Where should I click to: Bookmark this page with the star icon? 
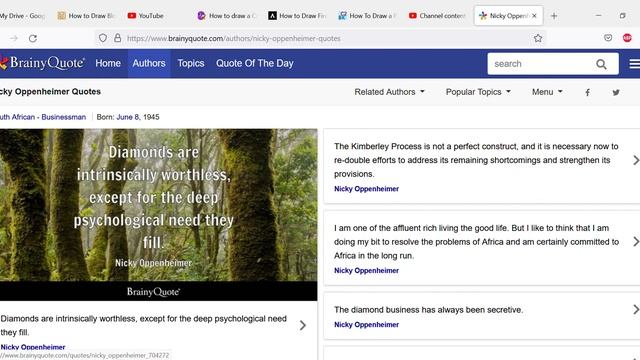pyautogui.click(x=538, y=38)
